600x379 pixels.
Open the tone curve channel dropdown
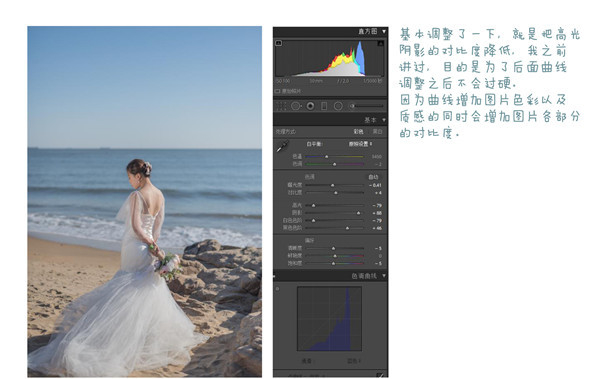[x=354, y=361]
